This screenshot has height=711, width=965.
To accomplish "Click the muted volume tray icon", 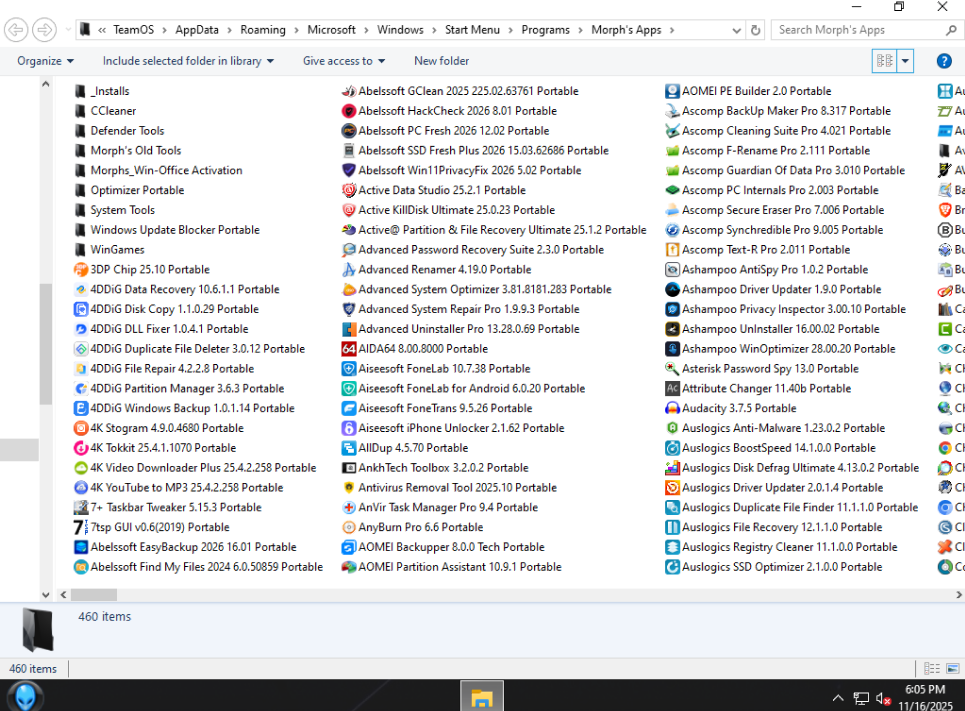I will click(x=884, y=699).
